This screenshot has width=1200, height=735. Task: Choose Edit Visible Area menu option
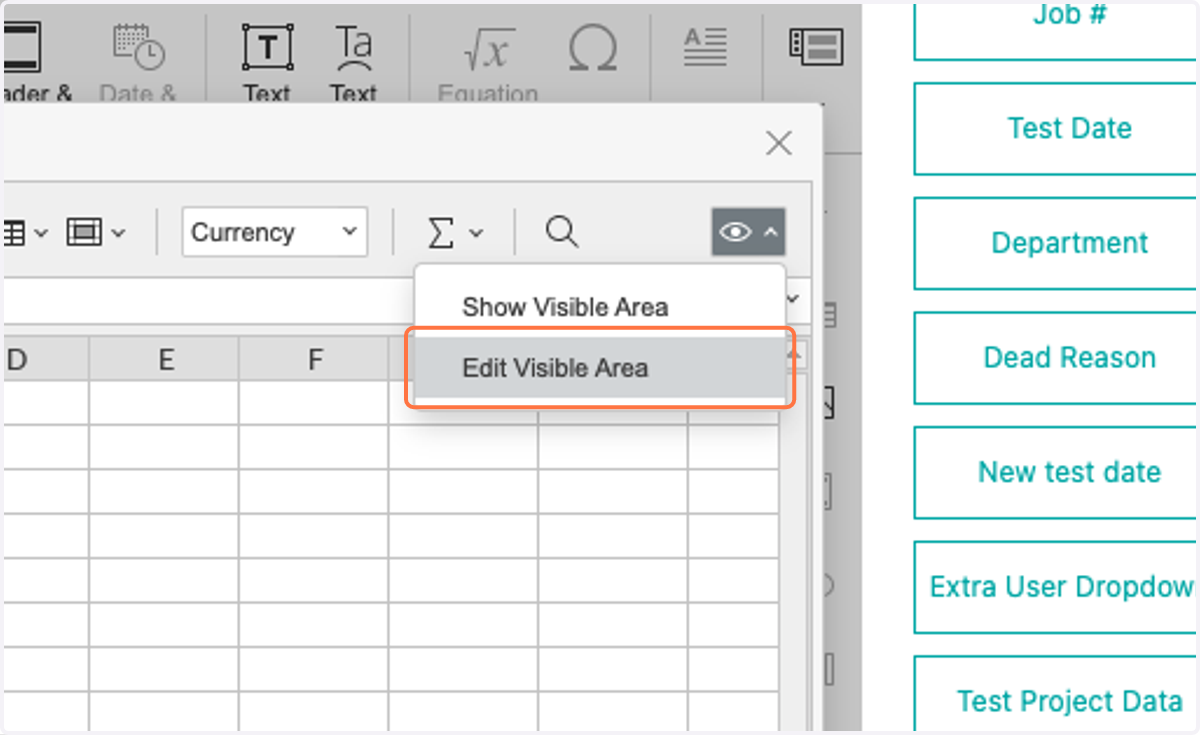pos(599,368)
